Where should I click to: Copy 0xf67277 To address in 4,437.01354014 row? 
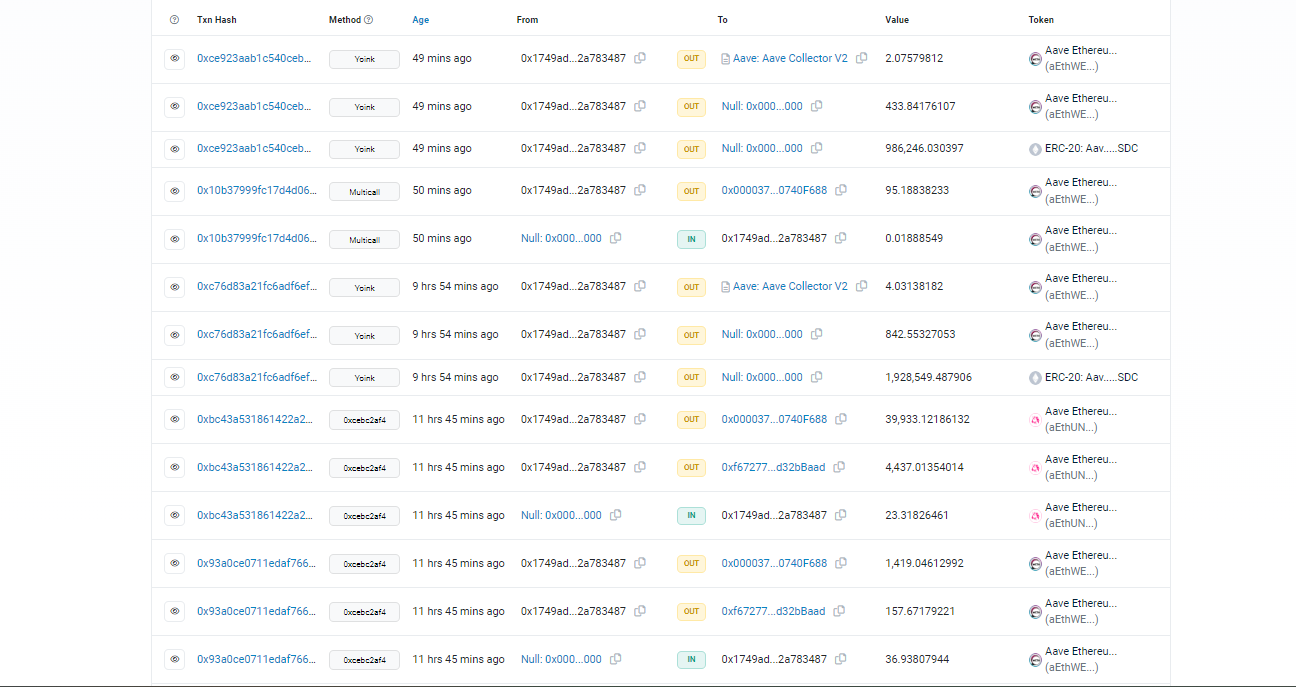pyautogui.click(x=839, y=467)
